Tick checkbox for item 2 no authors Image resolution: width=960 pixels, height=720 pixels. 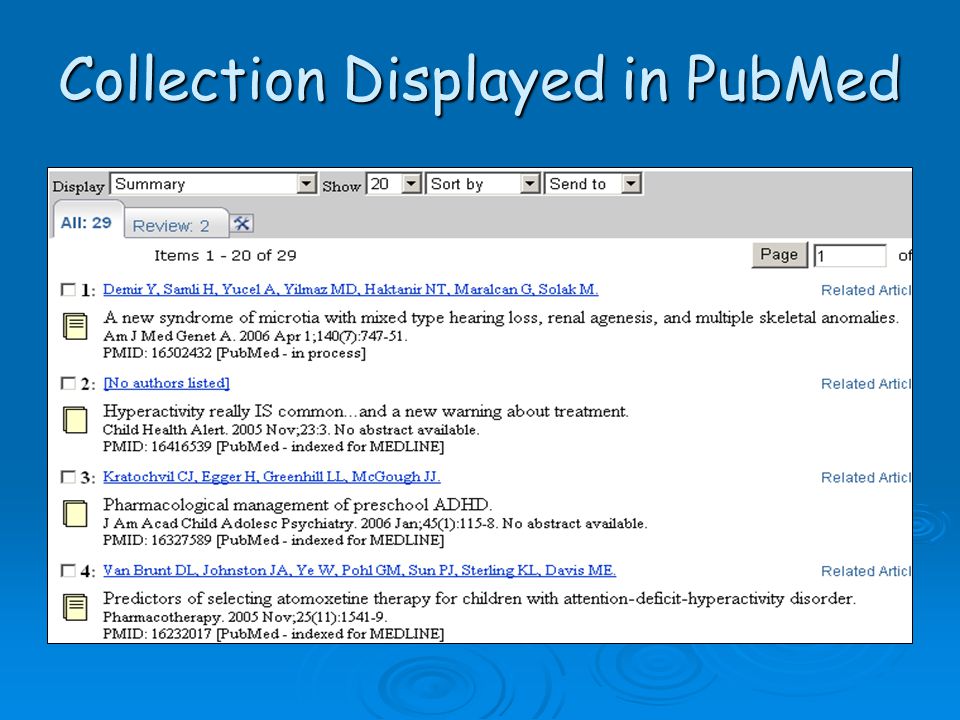[68, 383]
